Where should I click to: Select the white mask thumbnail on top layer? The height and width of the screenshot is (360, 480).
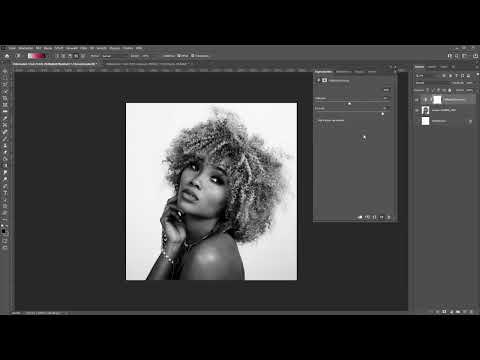(x=437, y=99)
